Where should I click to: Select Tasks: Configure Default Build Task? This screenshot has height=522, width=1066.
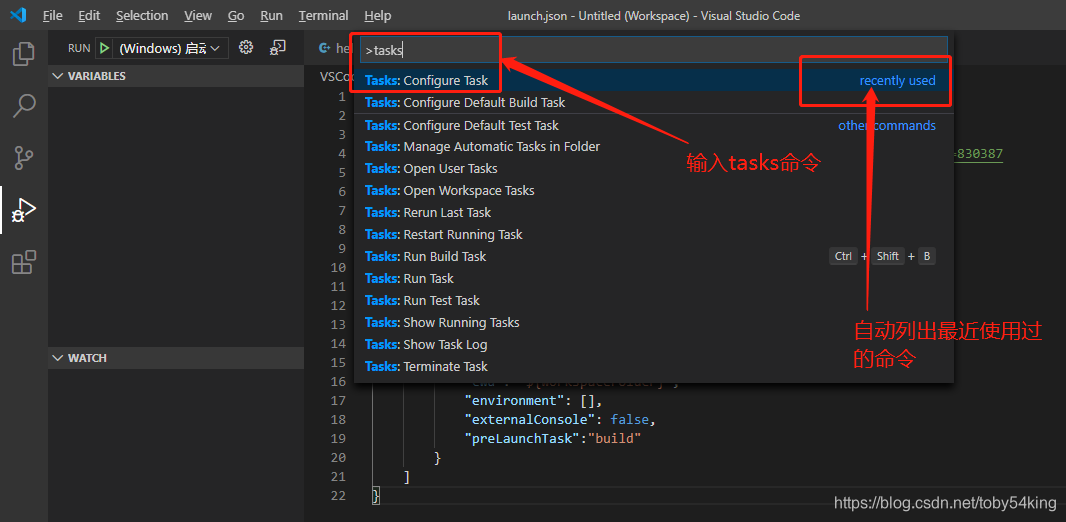click(x=653, y=103)
